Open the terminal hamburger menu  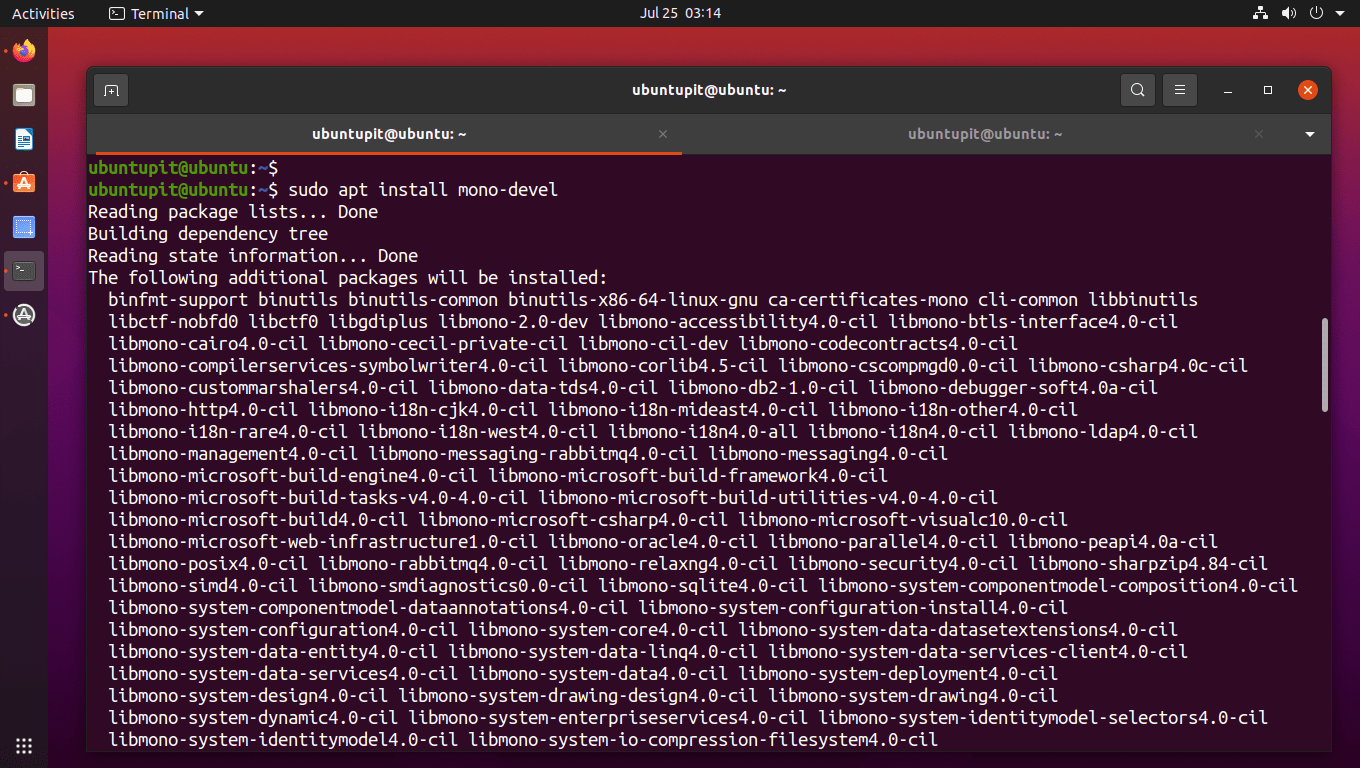click(x=1179, y=90)
